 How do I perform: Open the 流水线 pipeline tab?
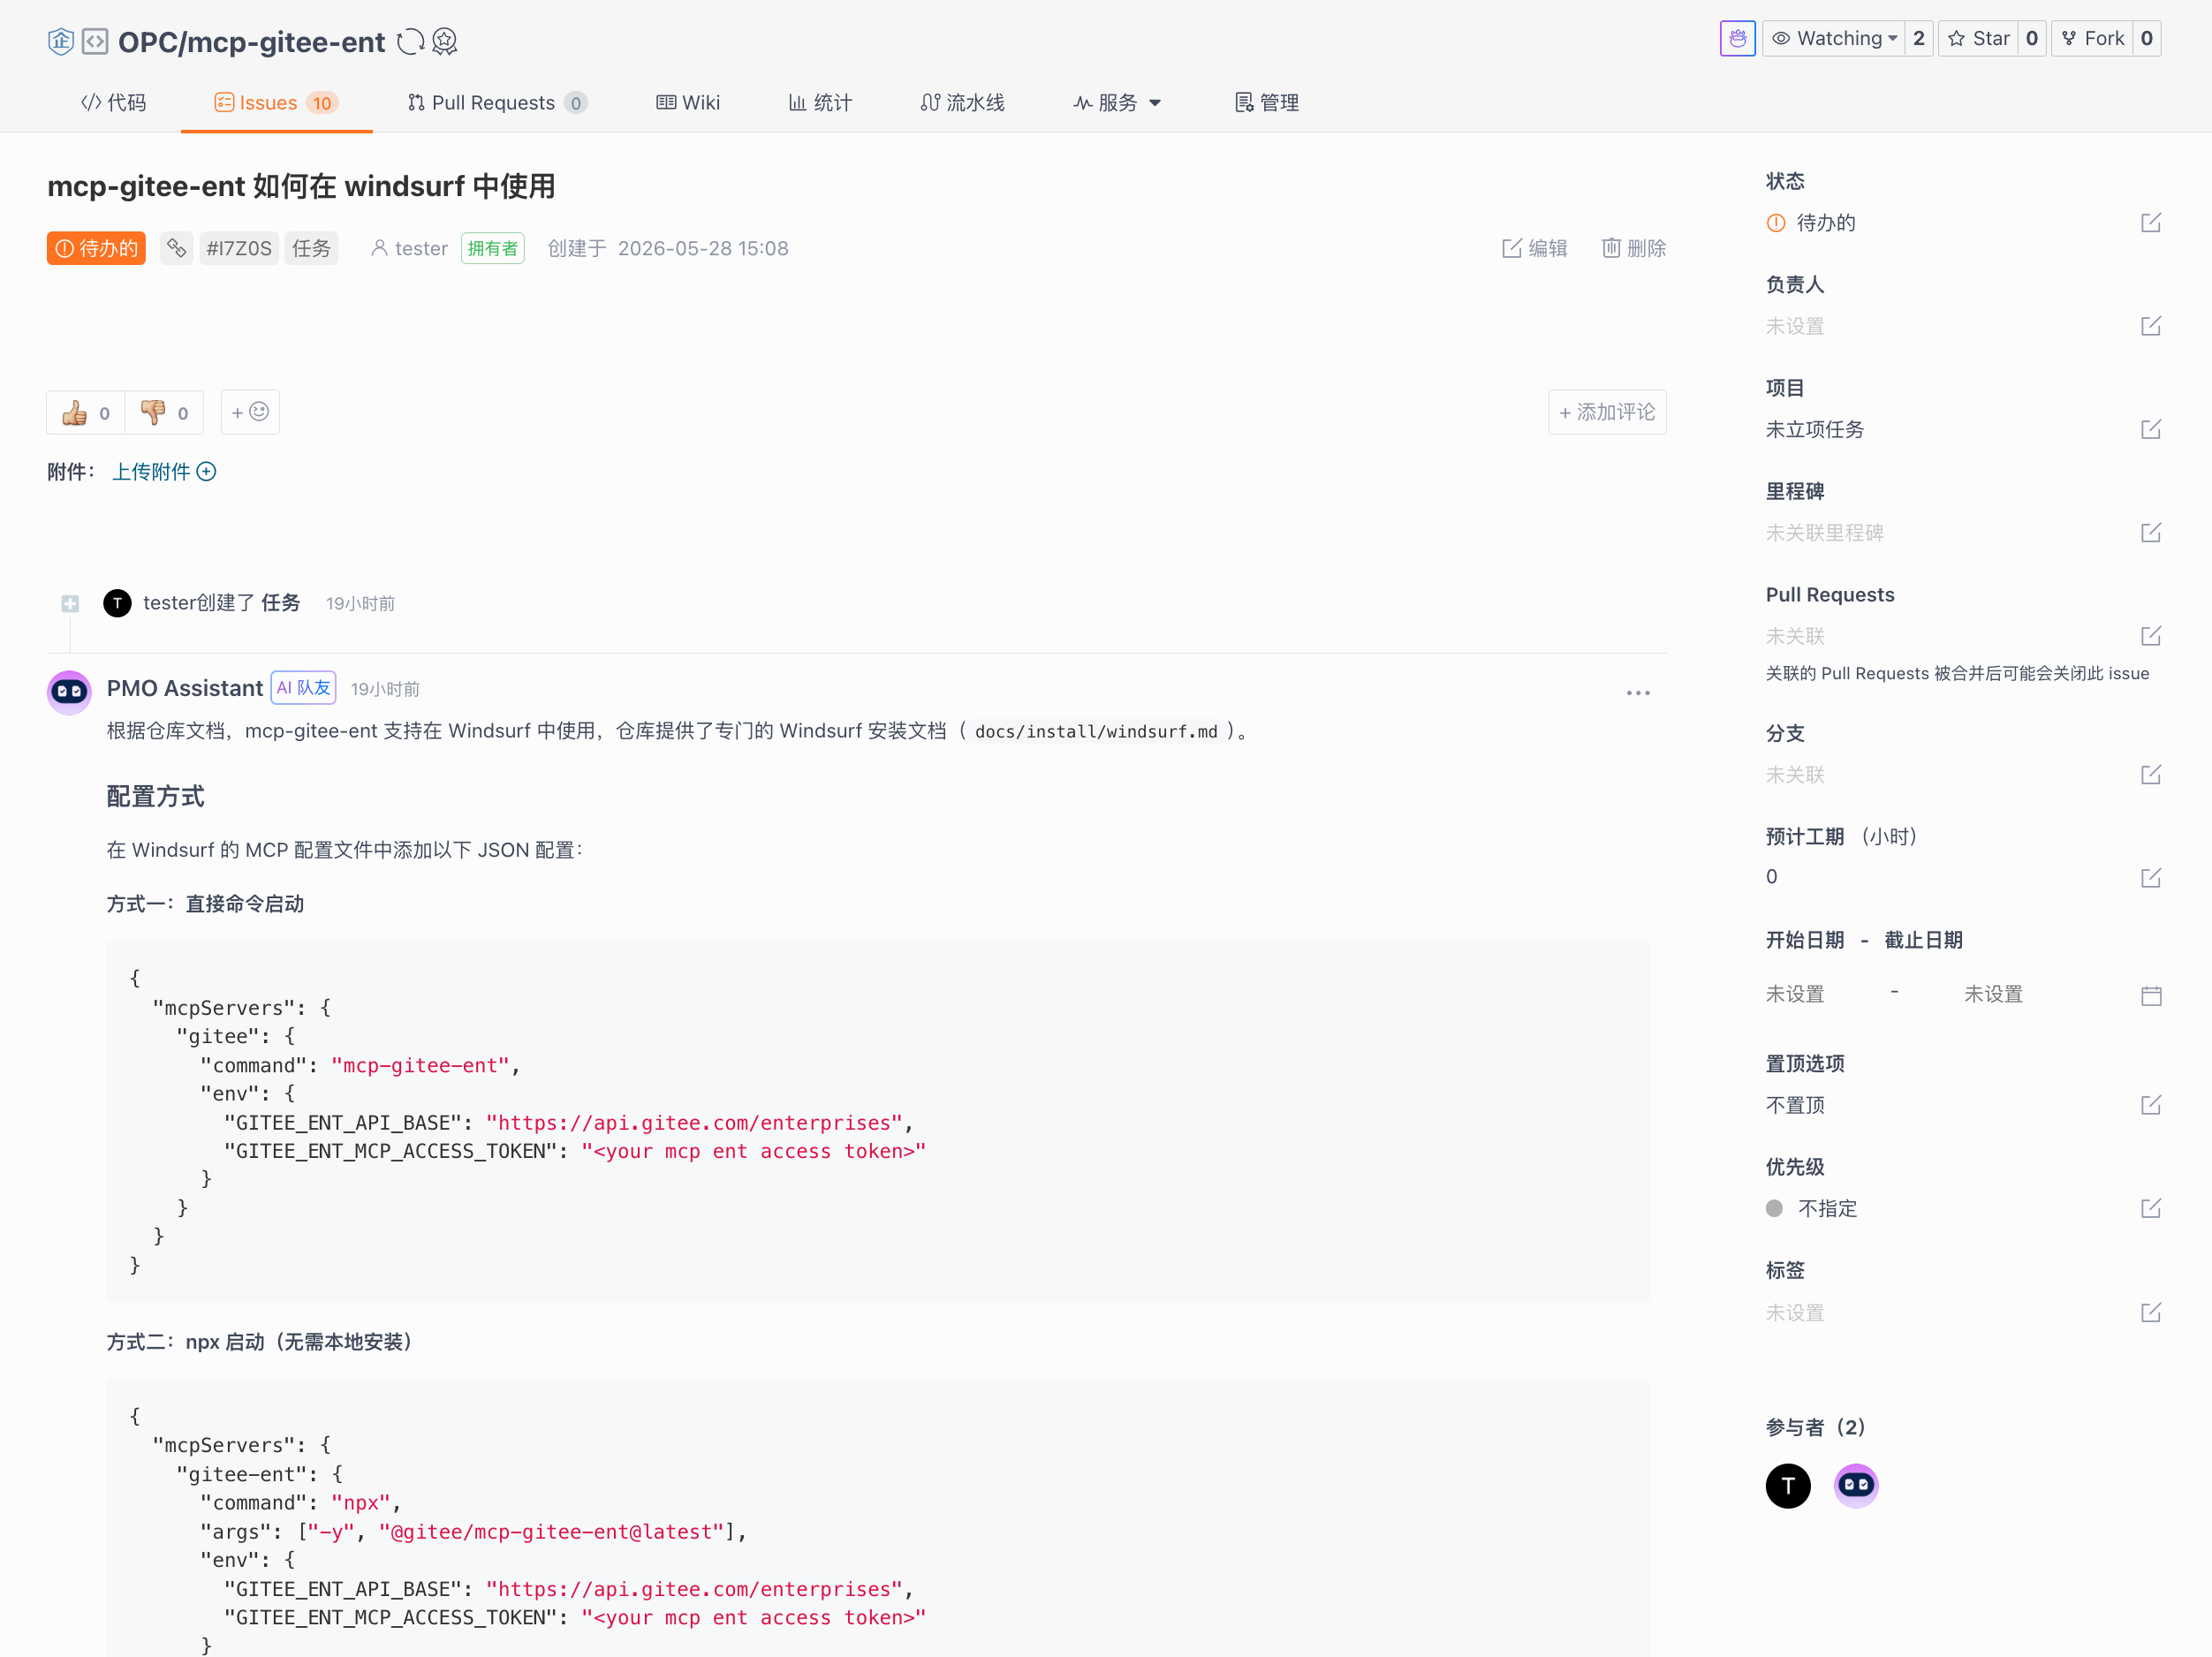(x=962, y=103)
